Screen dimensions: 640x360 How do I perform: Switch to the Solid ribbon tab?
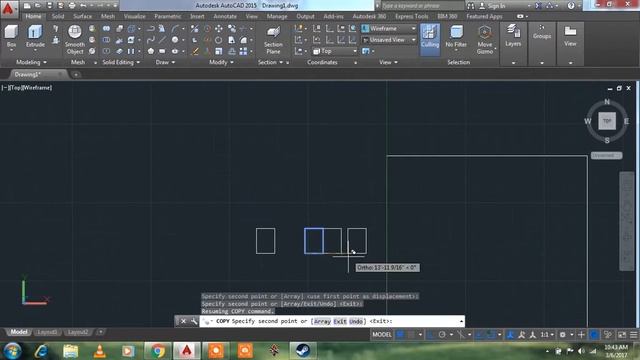[58, 16]
